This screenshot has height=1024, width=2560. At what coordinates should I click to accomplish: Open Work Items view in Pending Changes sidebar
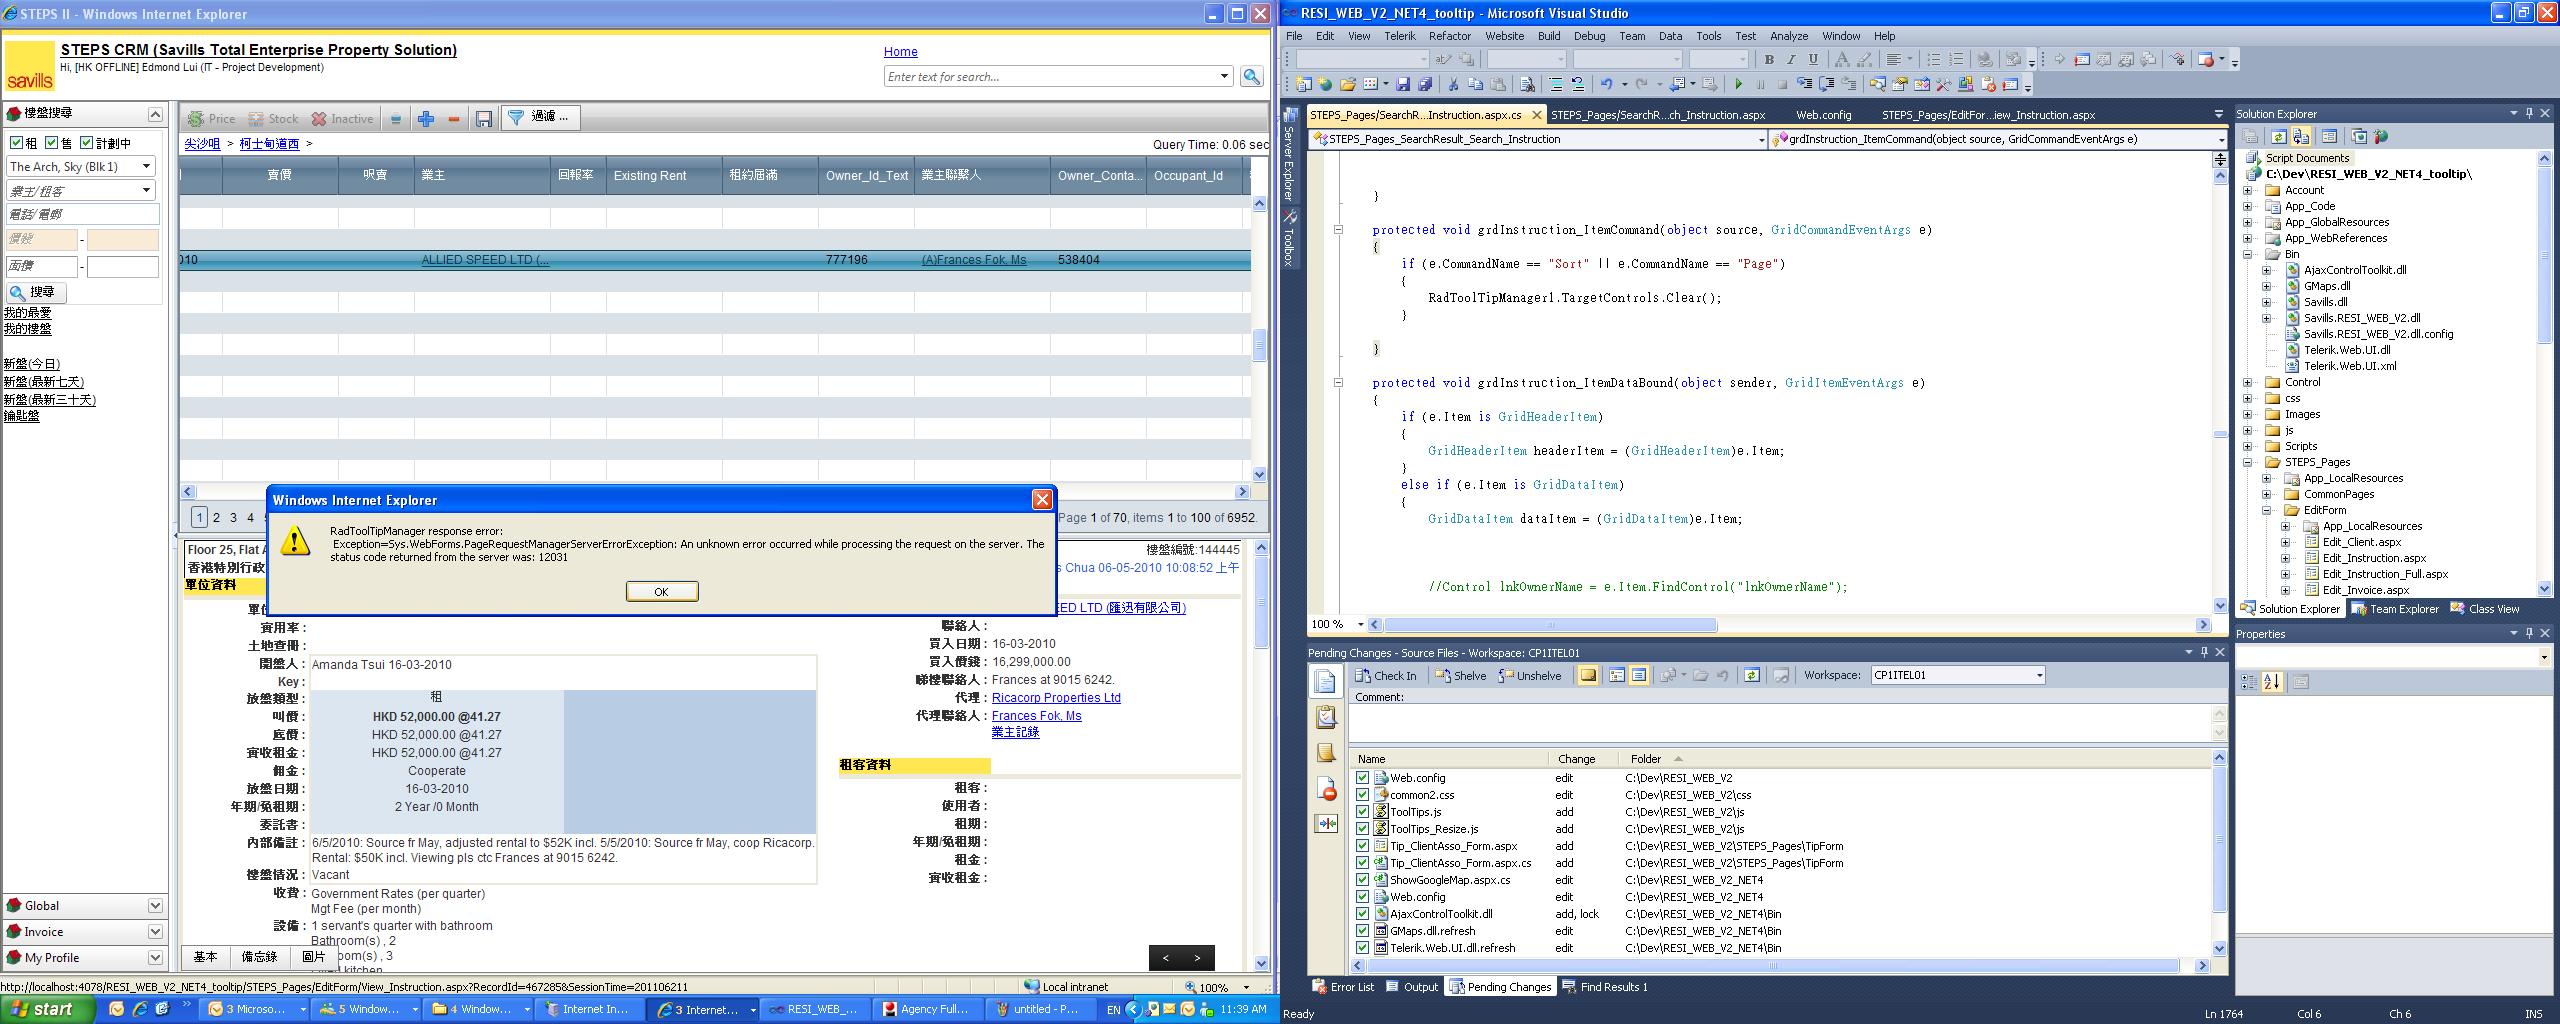pos(1325,716)
